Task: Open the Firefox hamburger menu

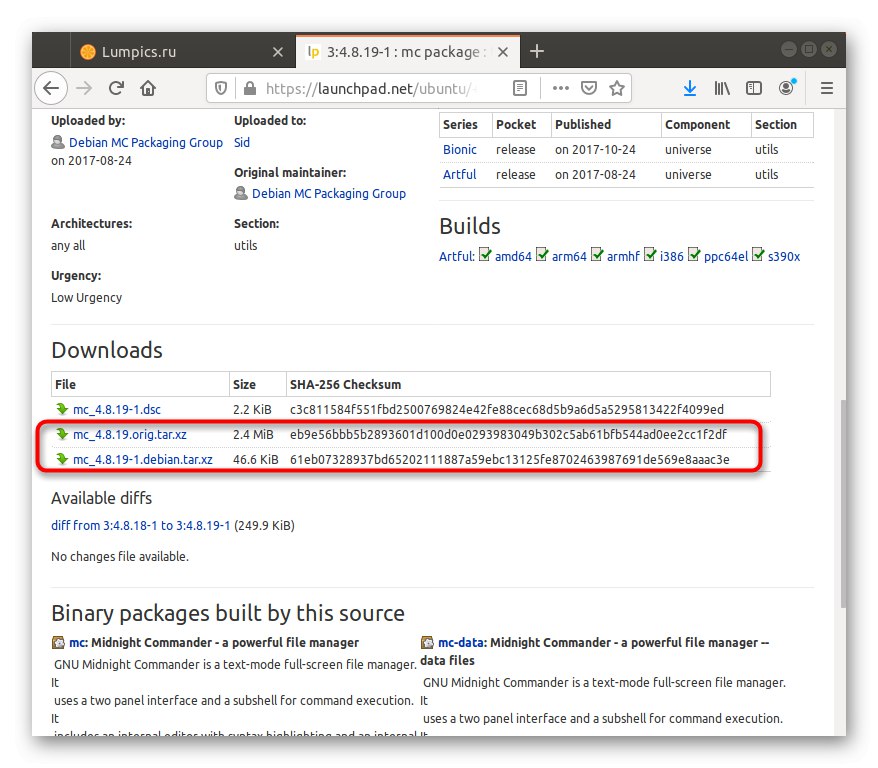Action: click(827, 88)
